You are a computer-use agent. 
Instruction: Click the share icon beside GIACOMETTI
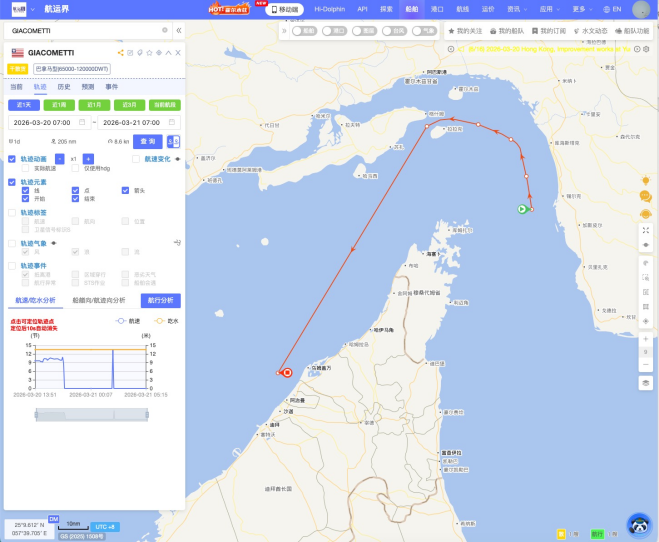coord(120,52)
